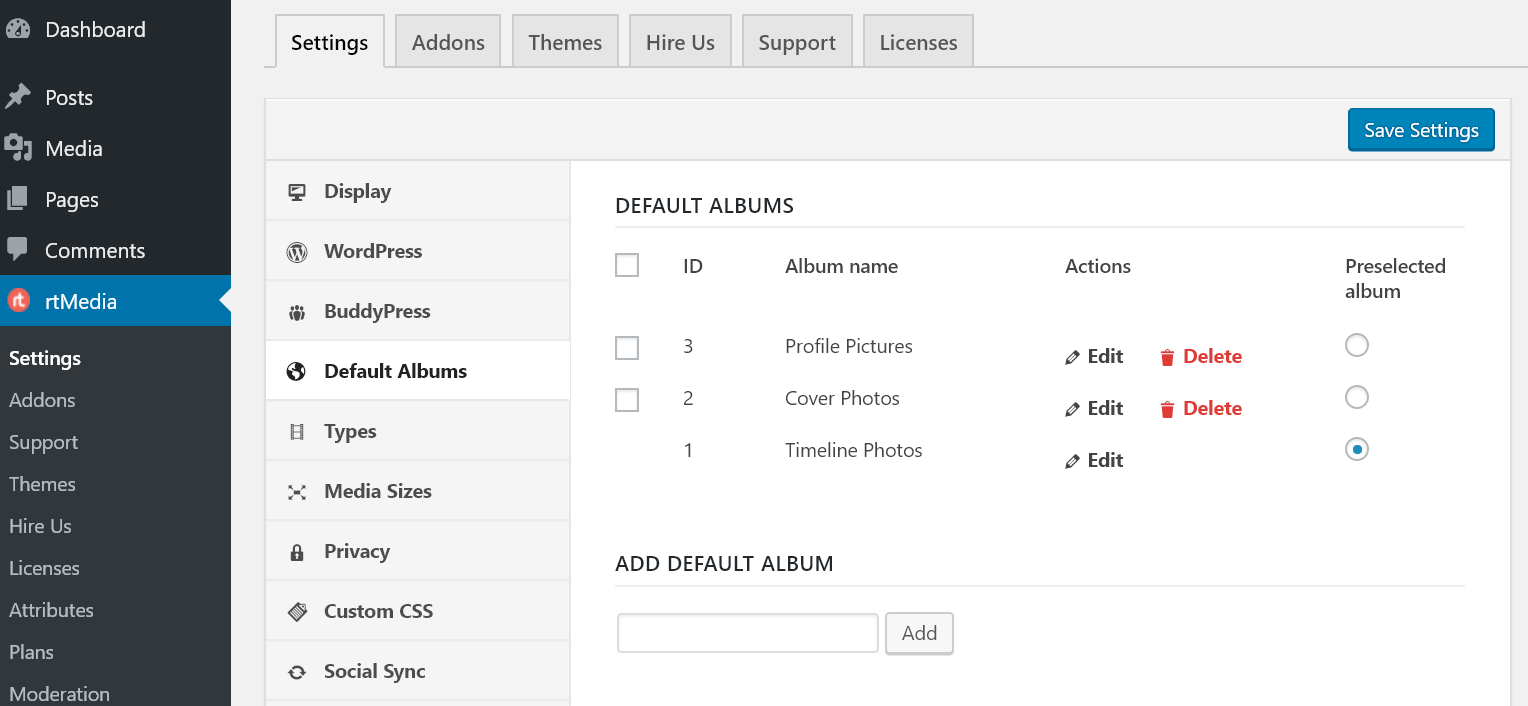1528x706 pixels.
Task: Preselect the Cover Photos album
Action: pos(1356,397)
